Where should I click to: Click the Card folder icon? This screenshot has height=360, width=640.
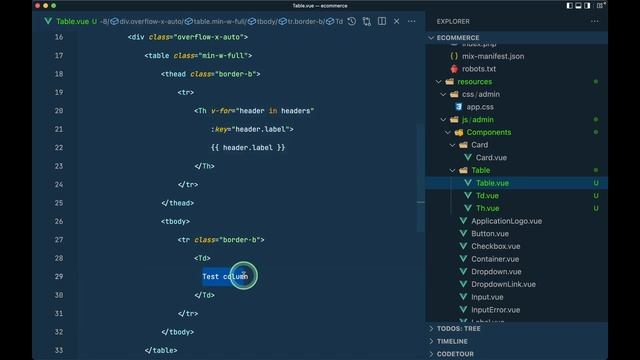tap(463, 145)
